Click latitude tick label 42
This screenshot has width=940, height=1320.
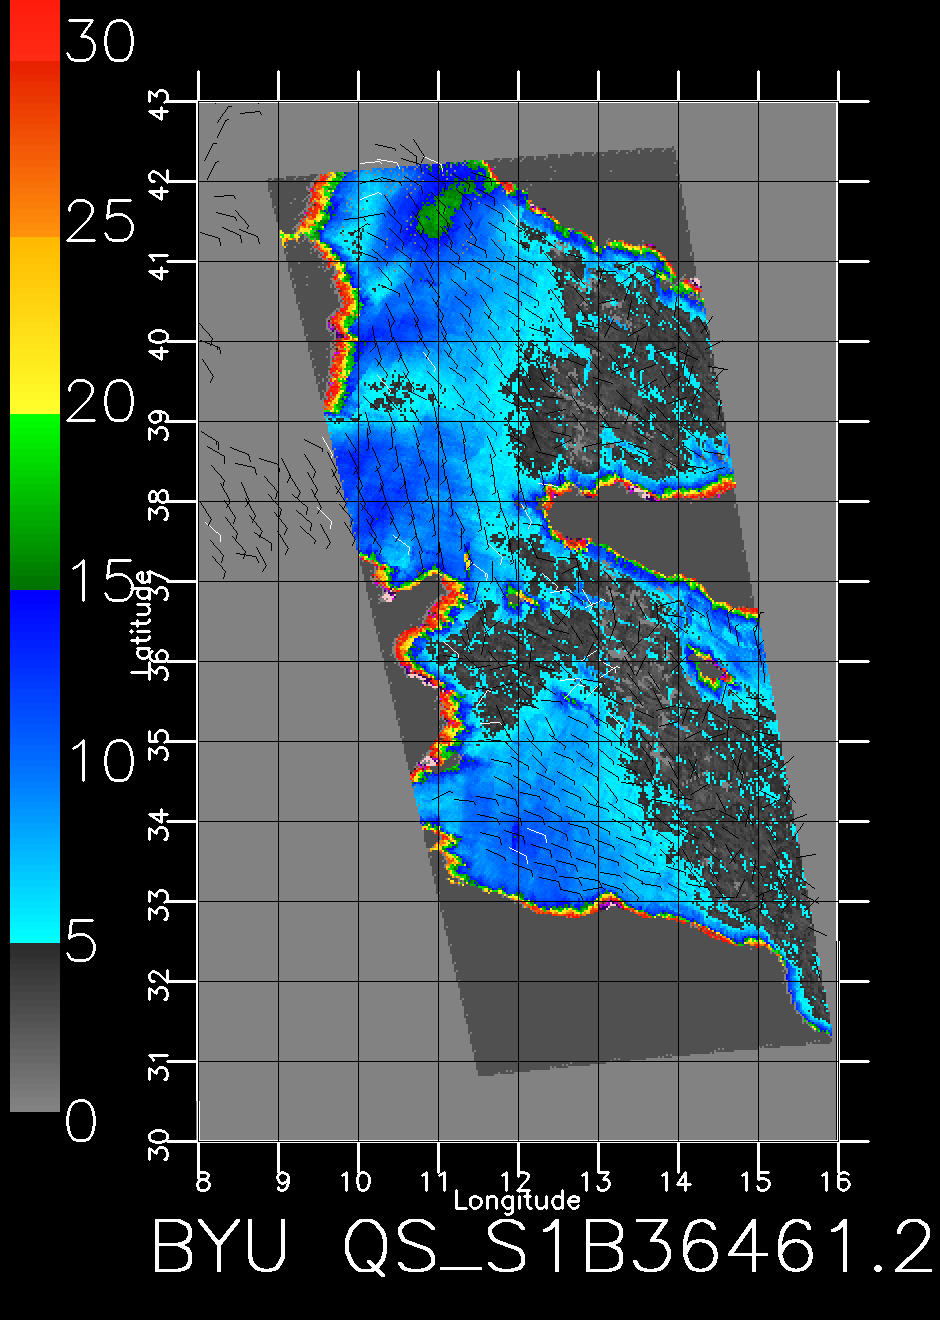pos(159,185)
